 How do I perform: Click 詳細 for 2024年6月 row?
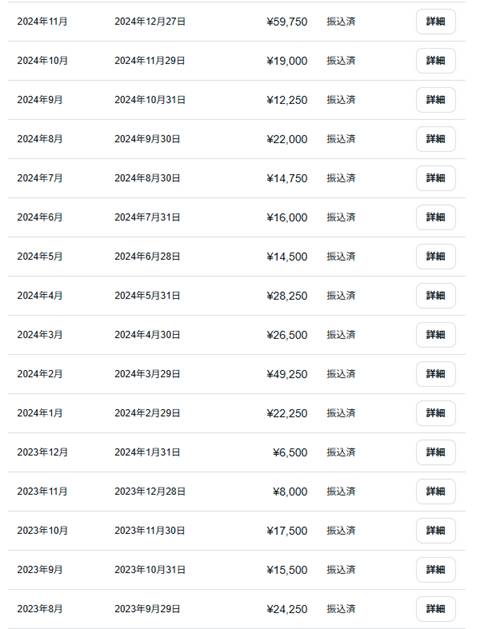(435, 217)
